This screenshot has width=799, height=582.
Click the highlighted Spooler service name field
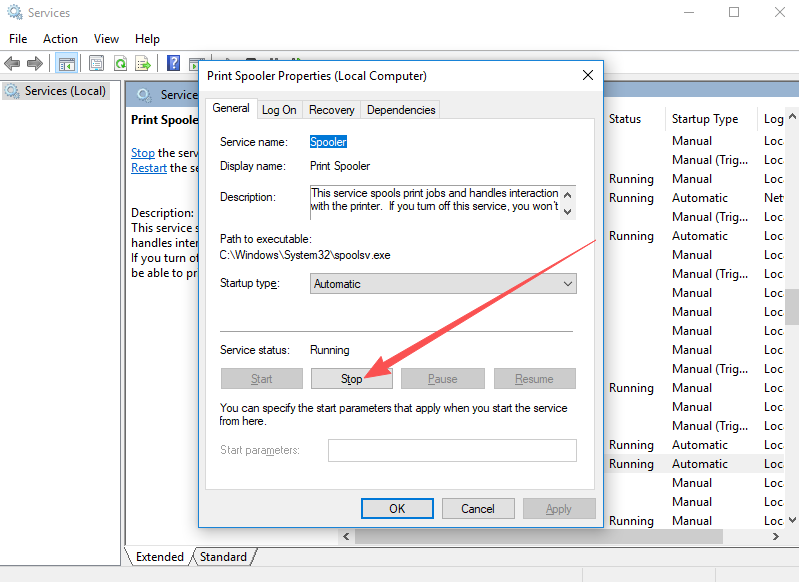(328, 142)
